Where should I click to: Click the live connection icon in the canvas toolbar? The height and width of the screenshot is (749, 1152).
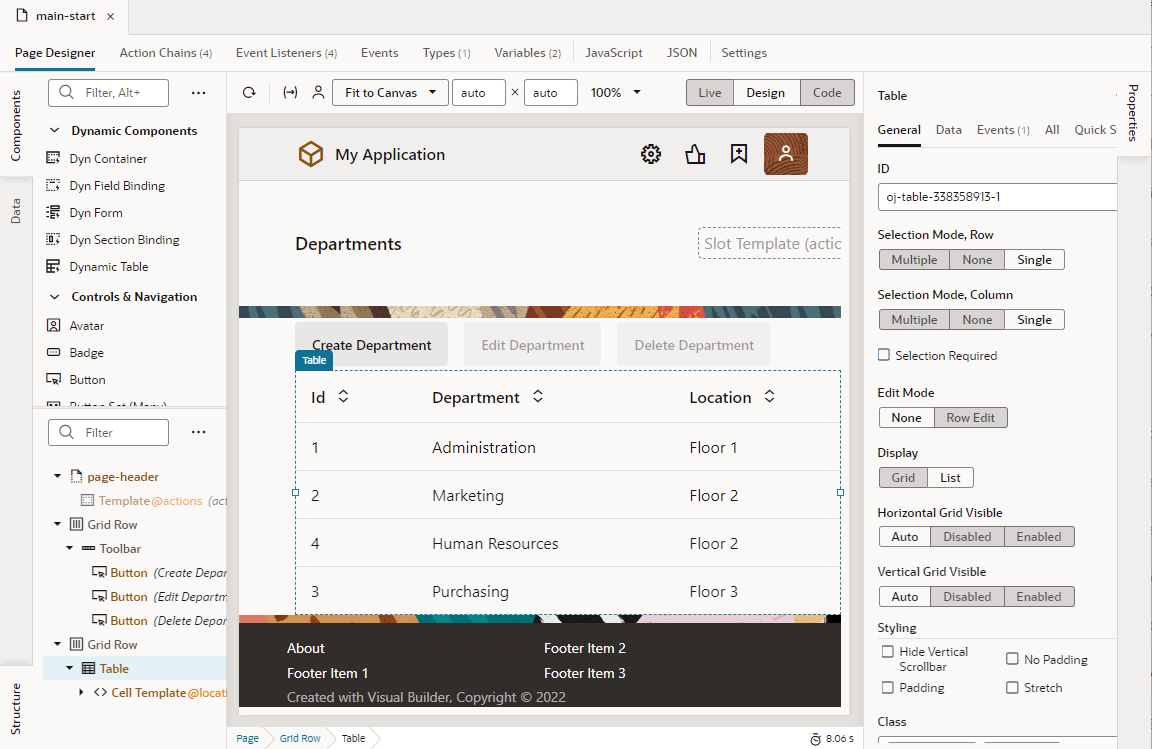(x=289, y=91)
